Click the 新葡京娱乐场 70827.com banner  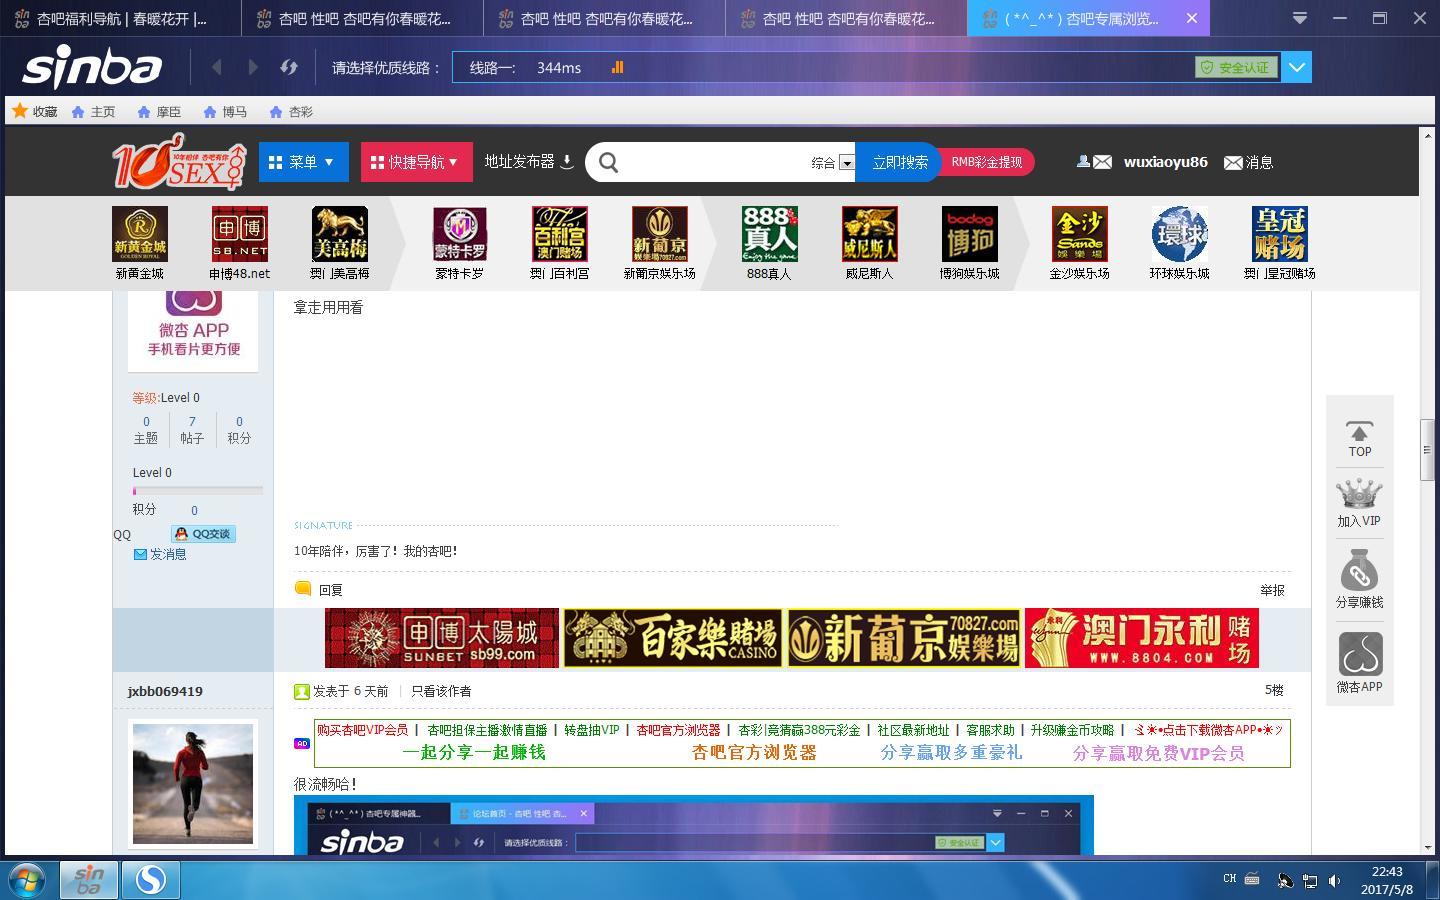(x=904, y=638)
